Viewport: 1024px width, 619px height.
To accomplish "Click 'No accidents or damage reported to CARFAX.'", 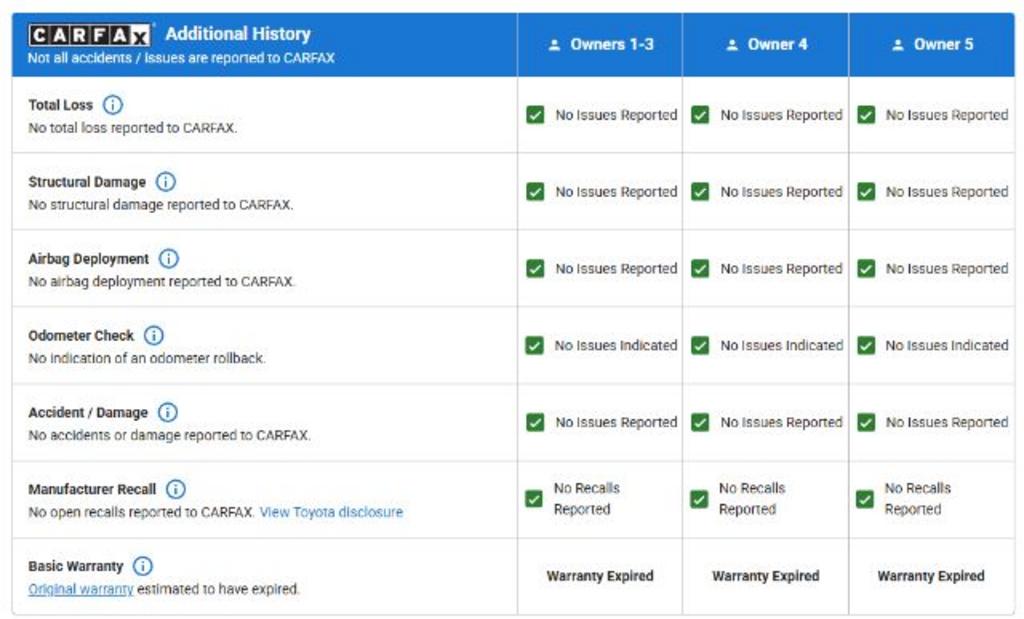I will 169,436.
